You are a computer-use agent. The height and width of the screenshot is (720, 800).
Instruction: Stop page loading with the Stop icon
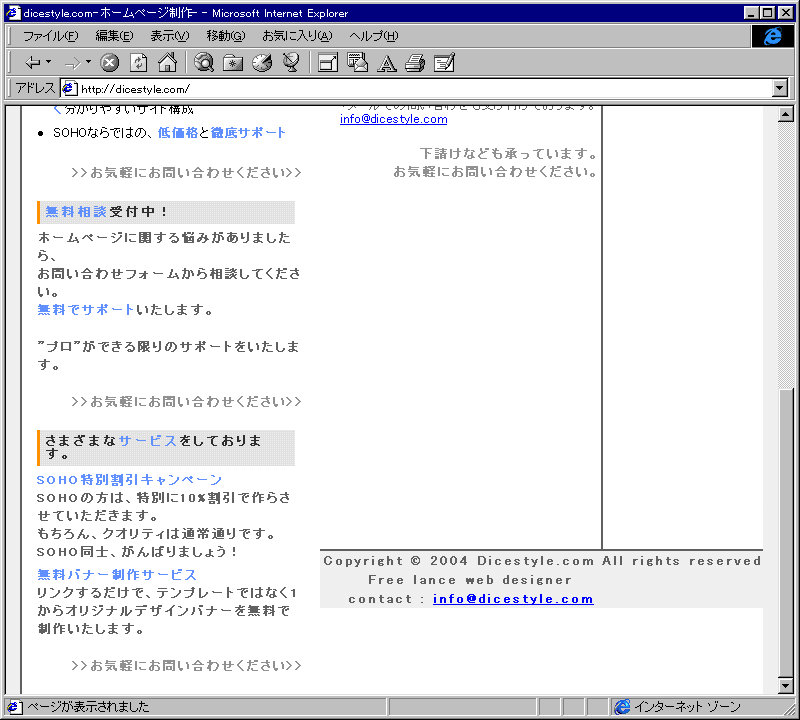pyautogui.click(x=109, y=63)
